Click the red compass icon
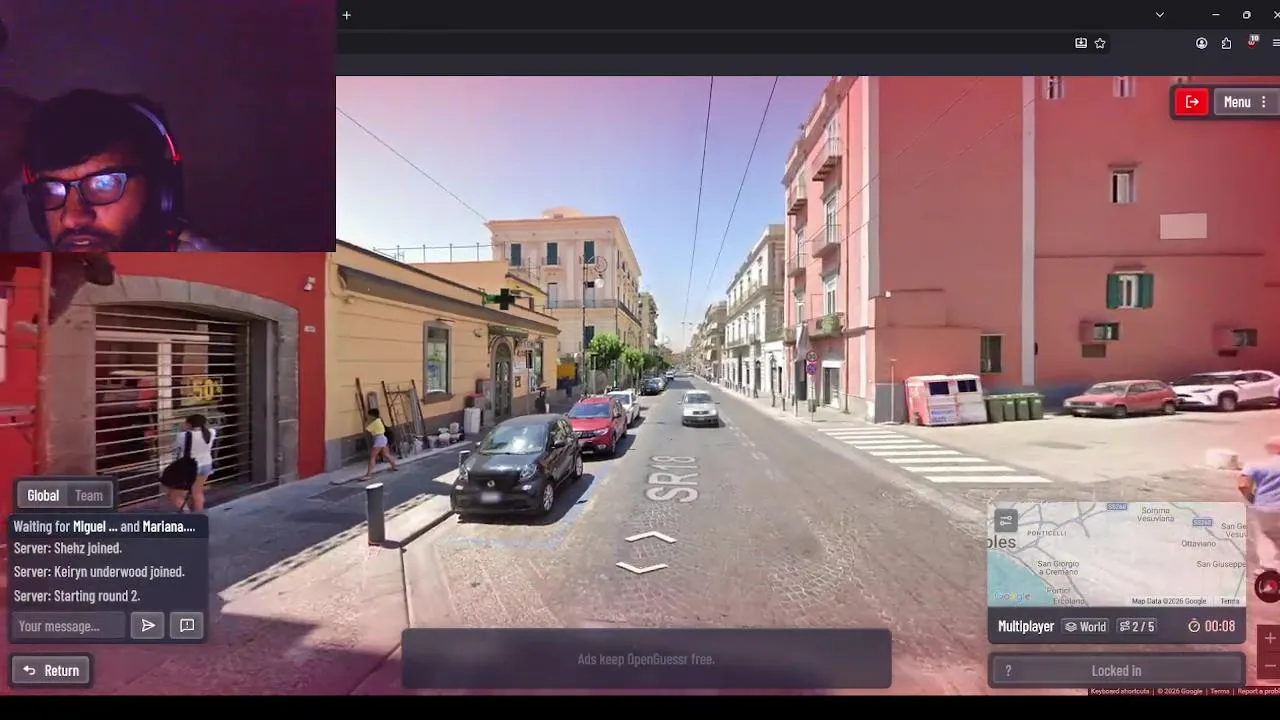The width and height of the screenshot is (1280, 720). point(1268,587)
